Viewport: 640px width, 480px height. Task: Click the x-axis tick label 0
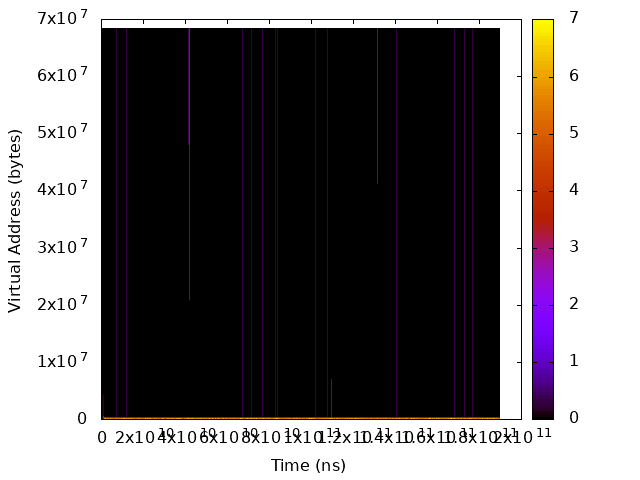tap(101, 437)
